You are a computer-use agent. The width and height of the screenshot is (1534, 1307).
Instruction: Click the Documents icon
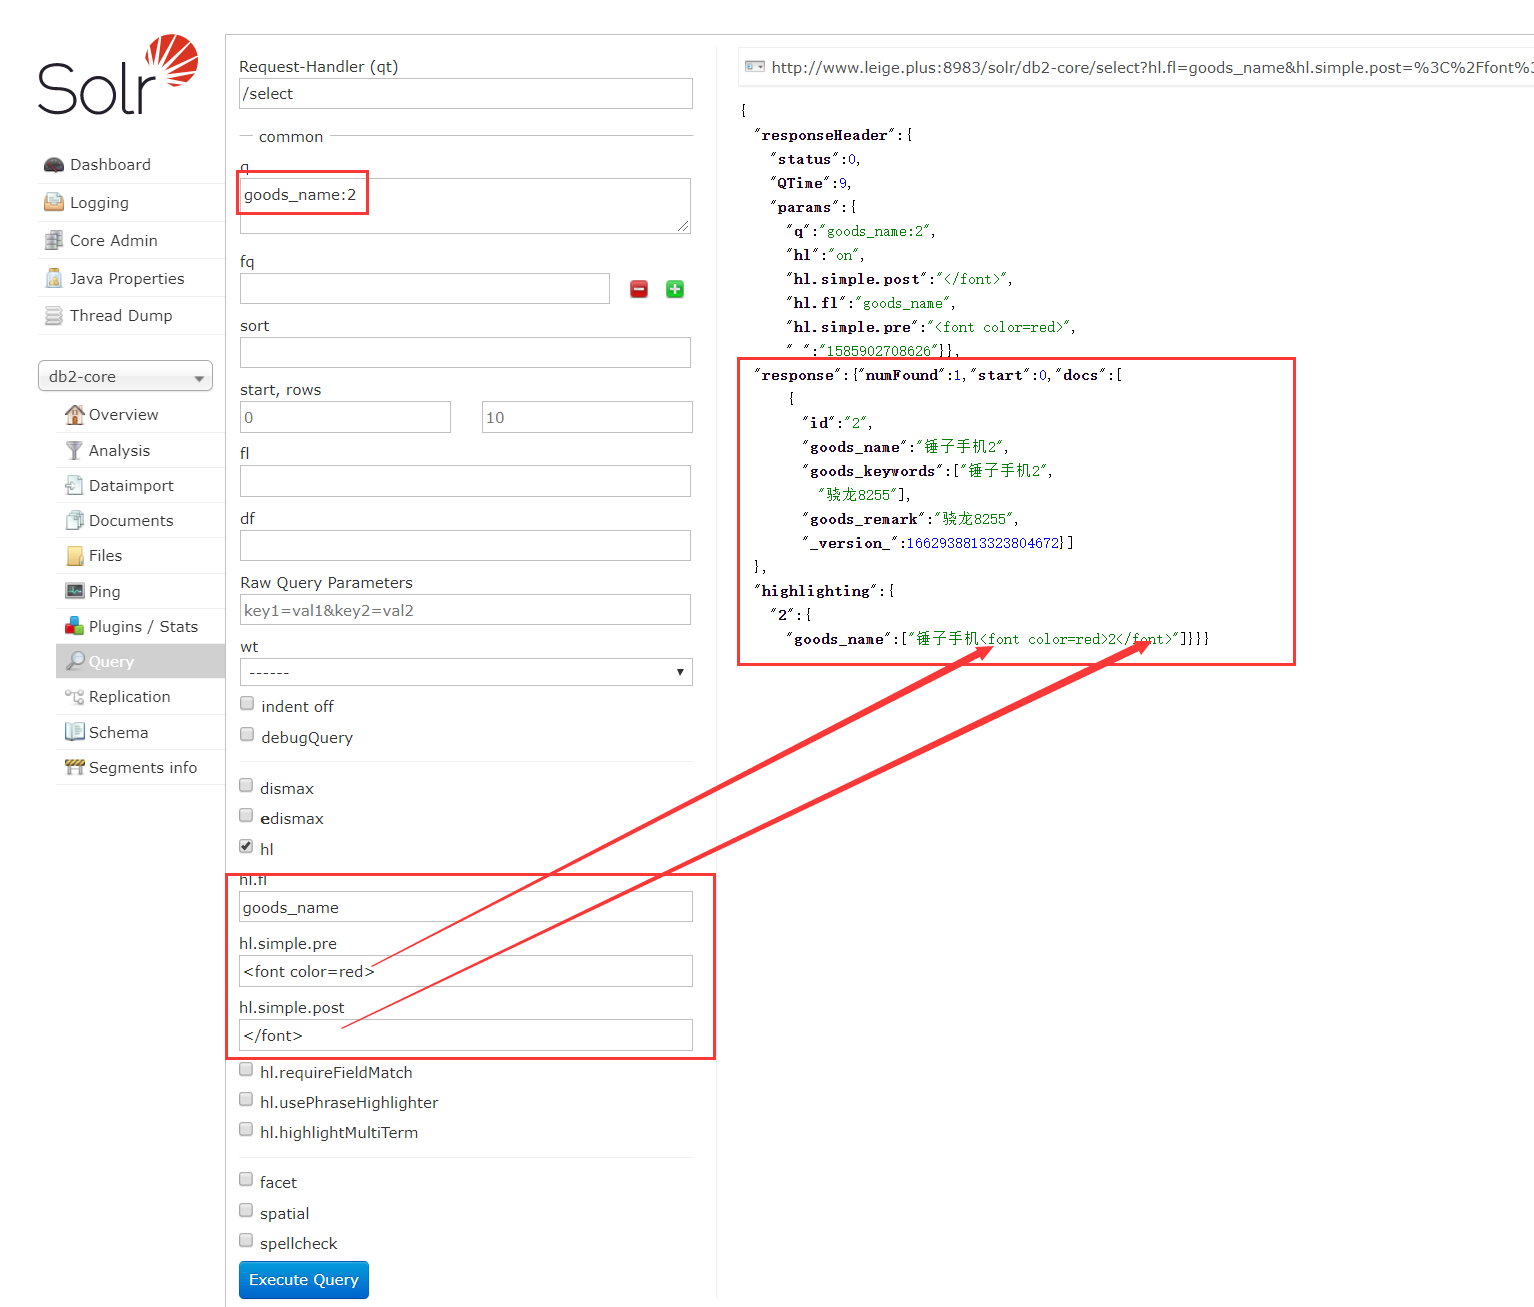pos(74,521)
